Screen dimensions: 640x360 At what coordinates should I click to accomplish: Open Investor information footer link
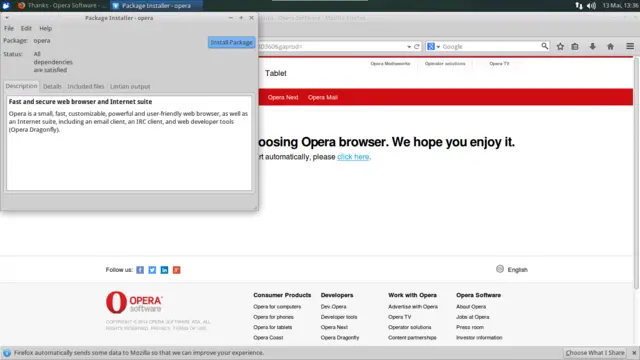[x=479, y=338]
